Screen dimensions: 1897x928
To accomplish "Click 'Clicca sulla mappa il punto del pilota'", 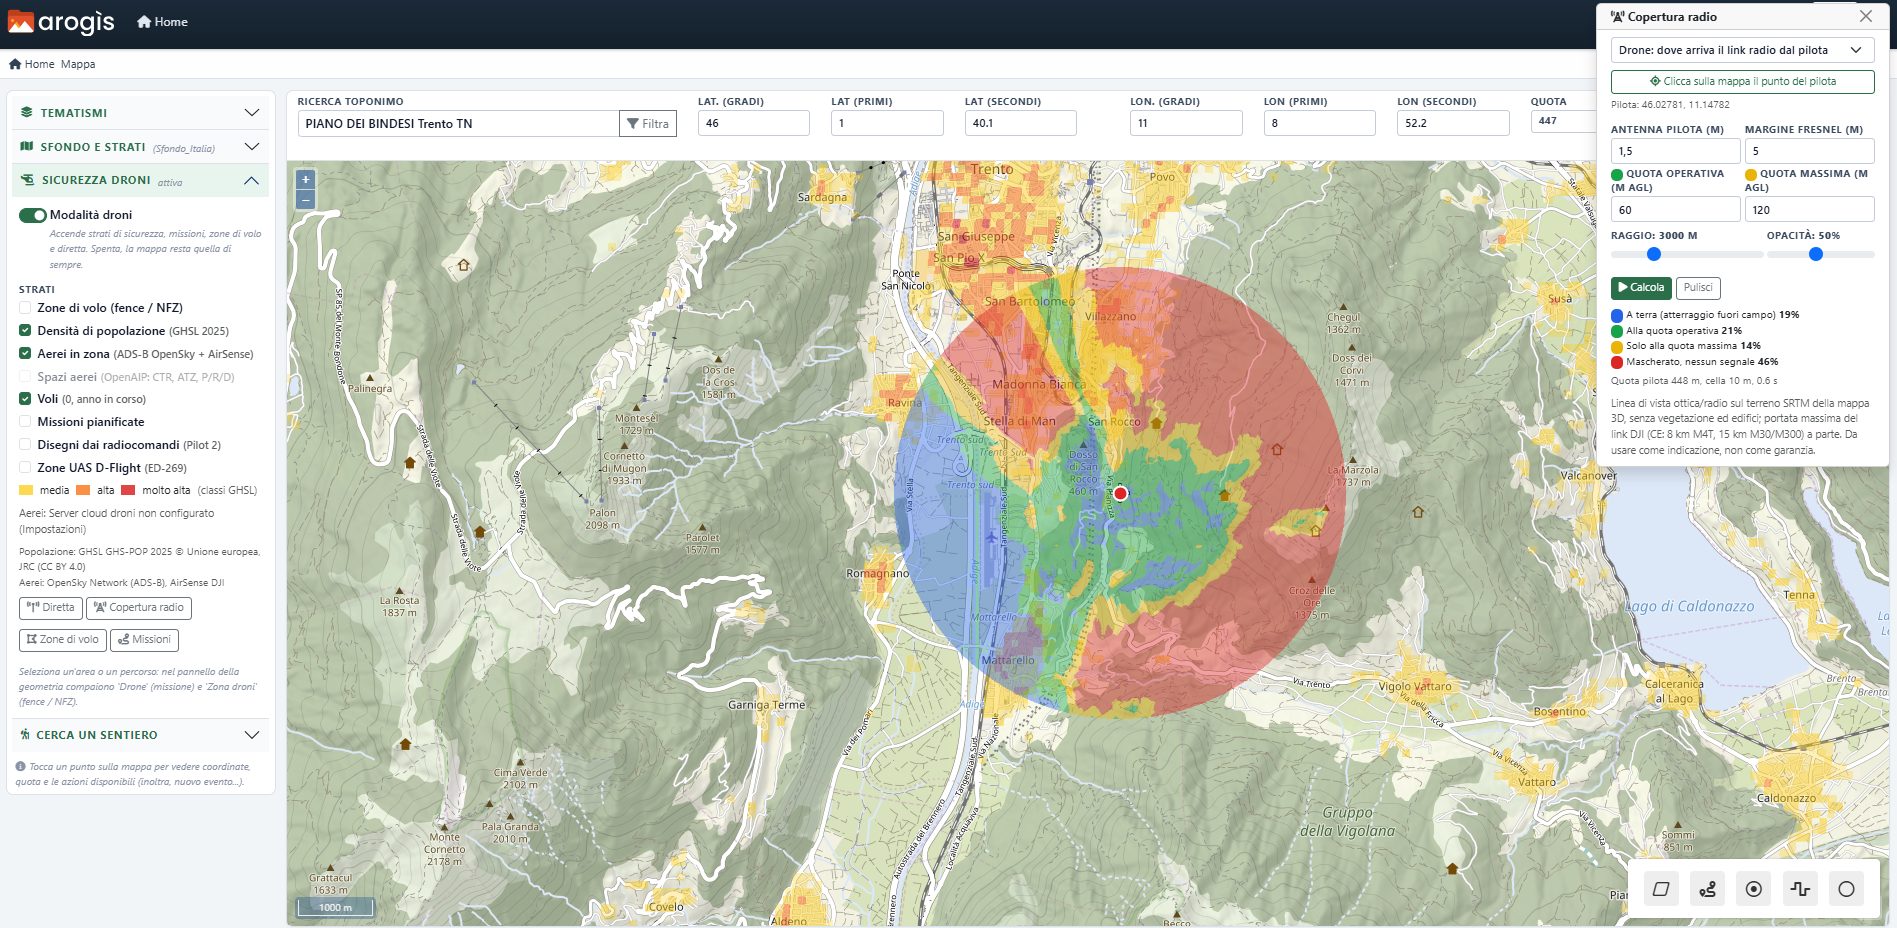I will (1742, 81).
